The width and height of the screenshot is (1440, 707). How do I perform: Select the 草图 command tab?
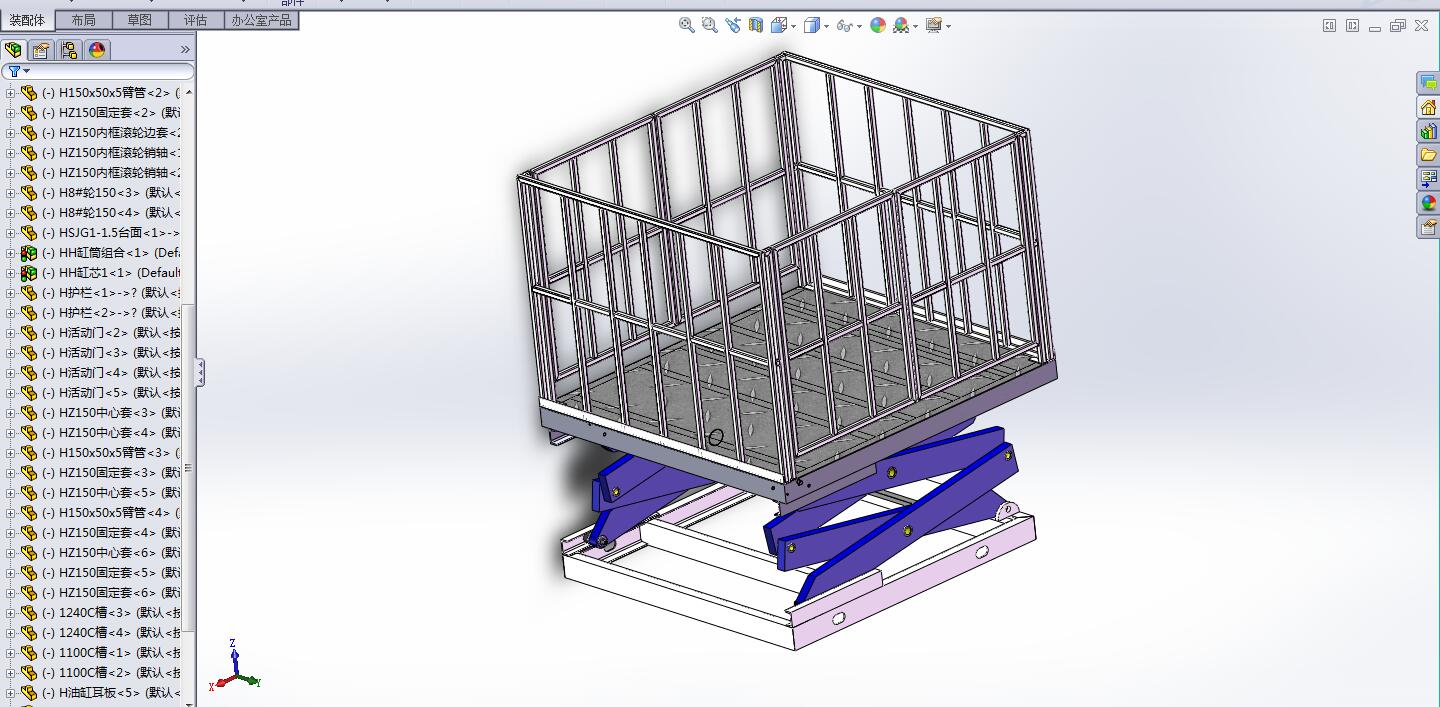click(x=140, y=20)
